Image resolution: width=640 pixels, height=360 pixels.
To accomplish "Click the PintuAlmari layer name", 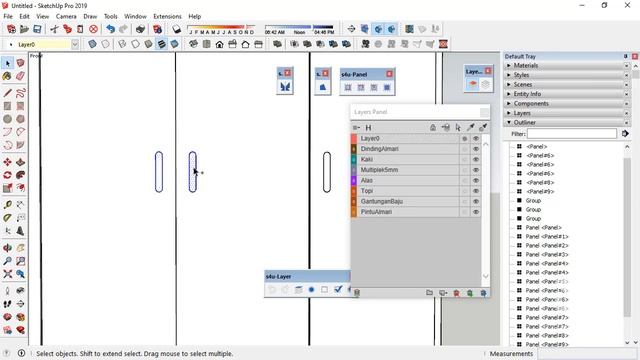I will click(376, 212).
